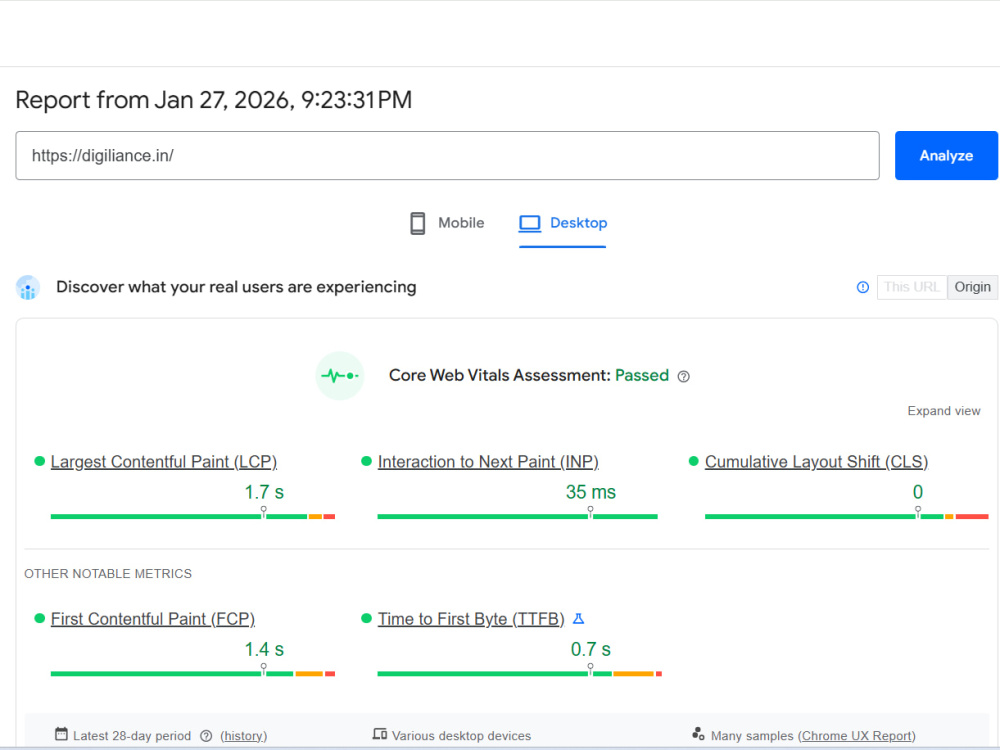Image resolution: width=1000 pixels, height=750 pixels.
Task: Click the TTFB distribution bar
Action: click(519, 673)
